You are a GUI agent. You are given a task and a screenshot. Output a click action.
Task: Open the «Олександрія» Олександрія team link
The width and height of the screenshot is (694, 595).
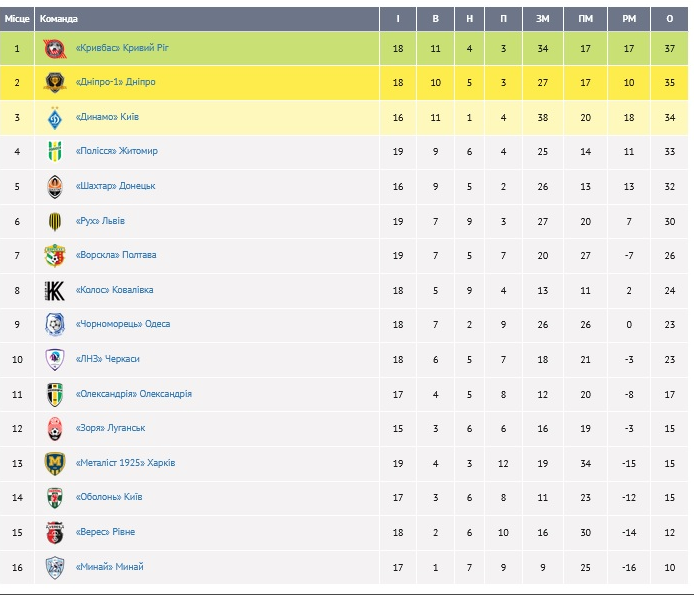133,394
